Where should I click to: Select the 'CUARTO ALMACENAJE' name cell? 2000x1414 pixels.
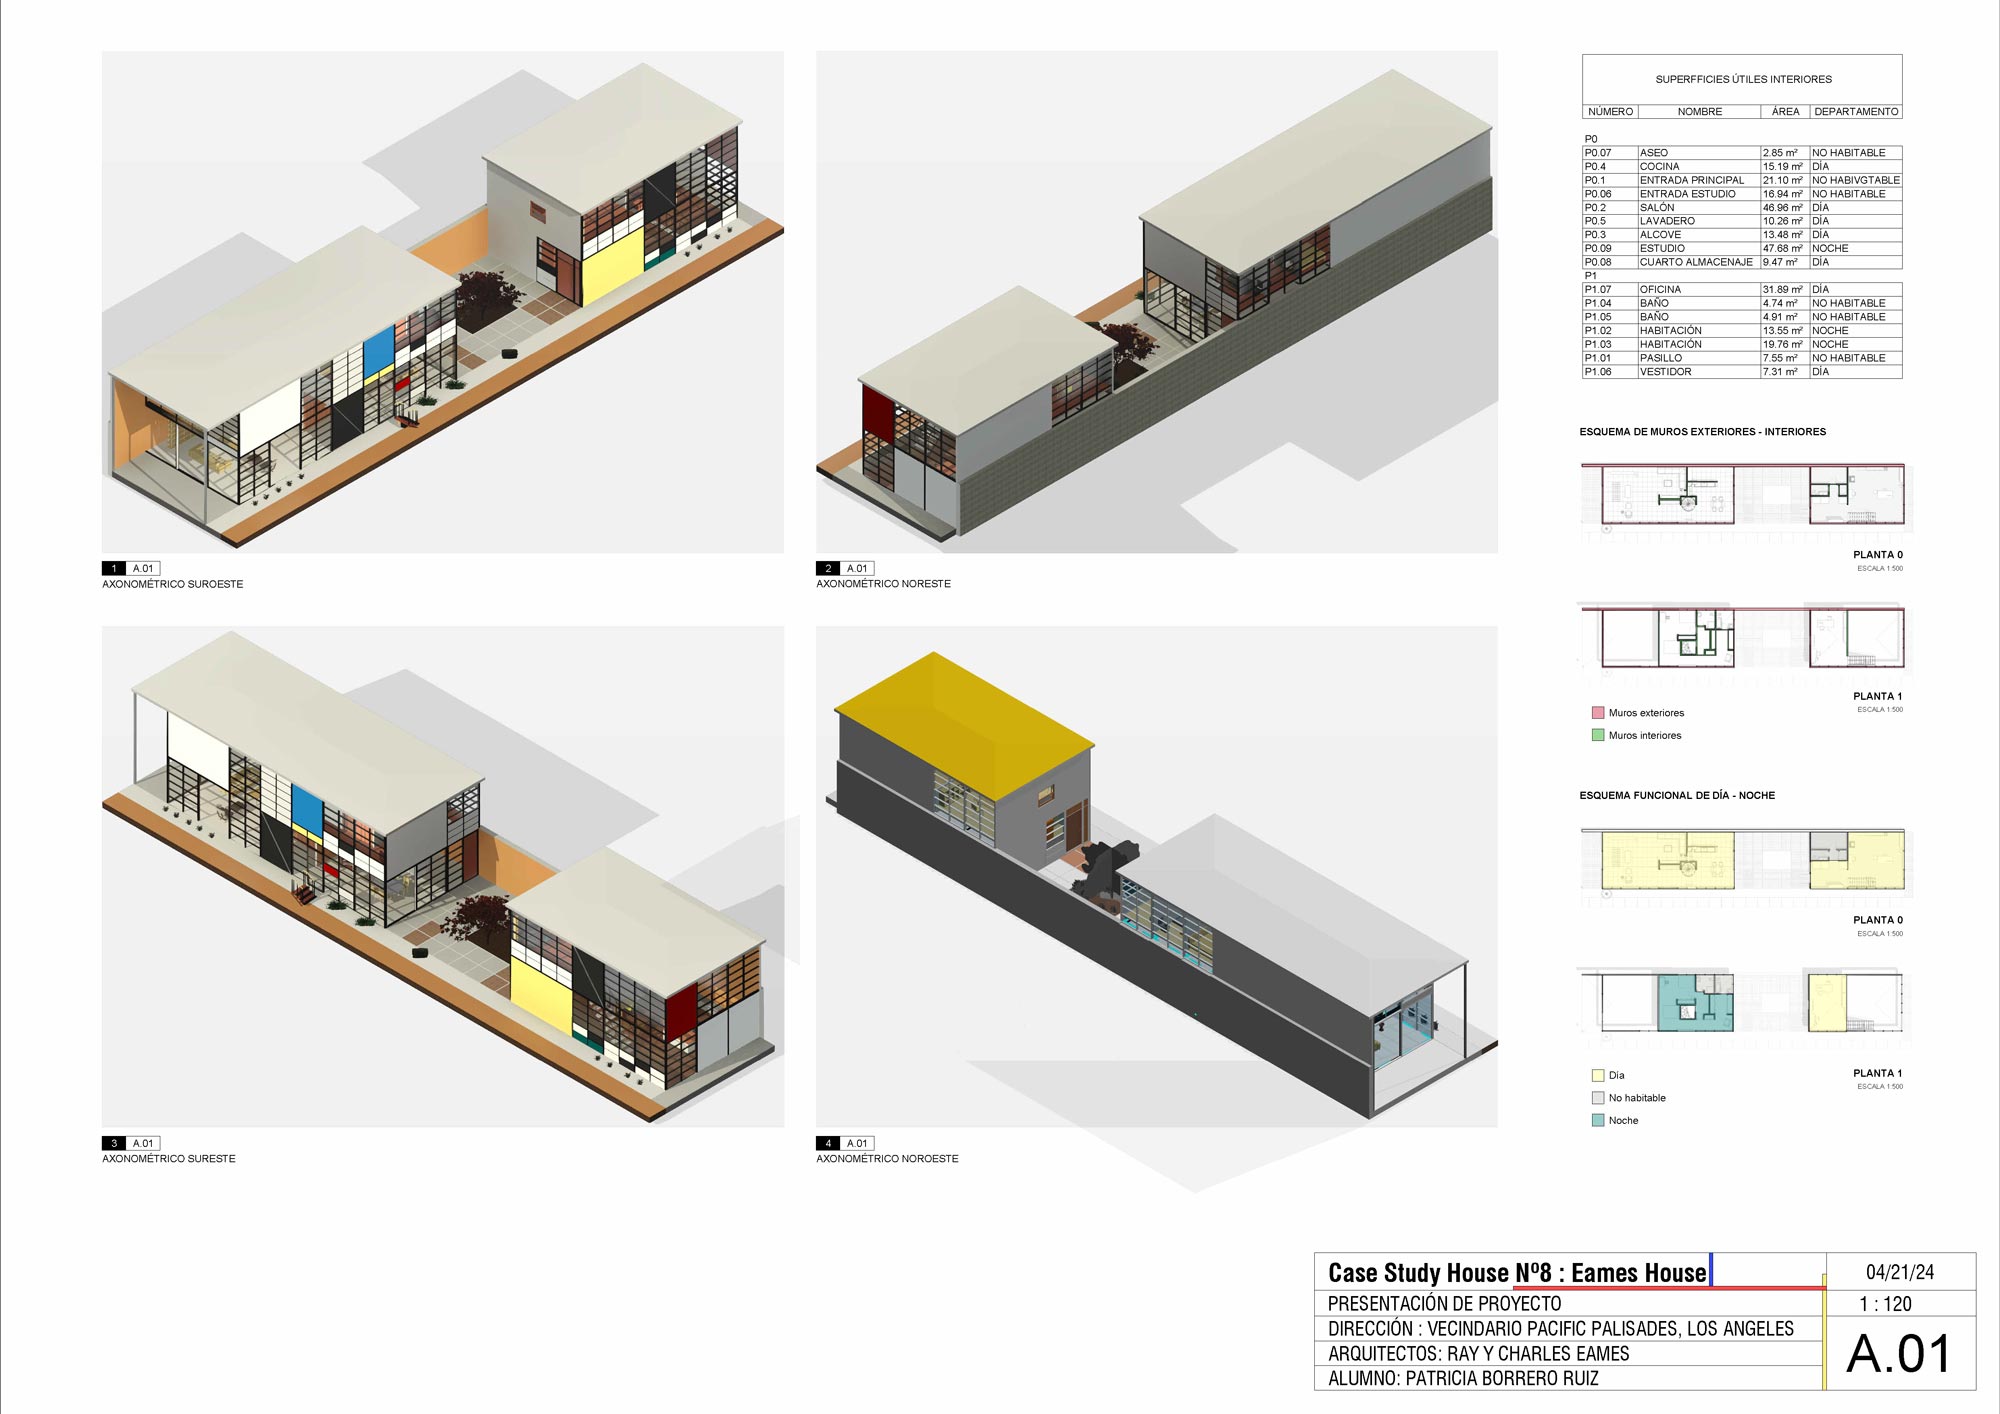(x=1699, y=262)
